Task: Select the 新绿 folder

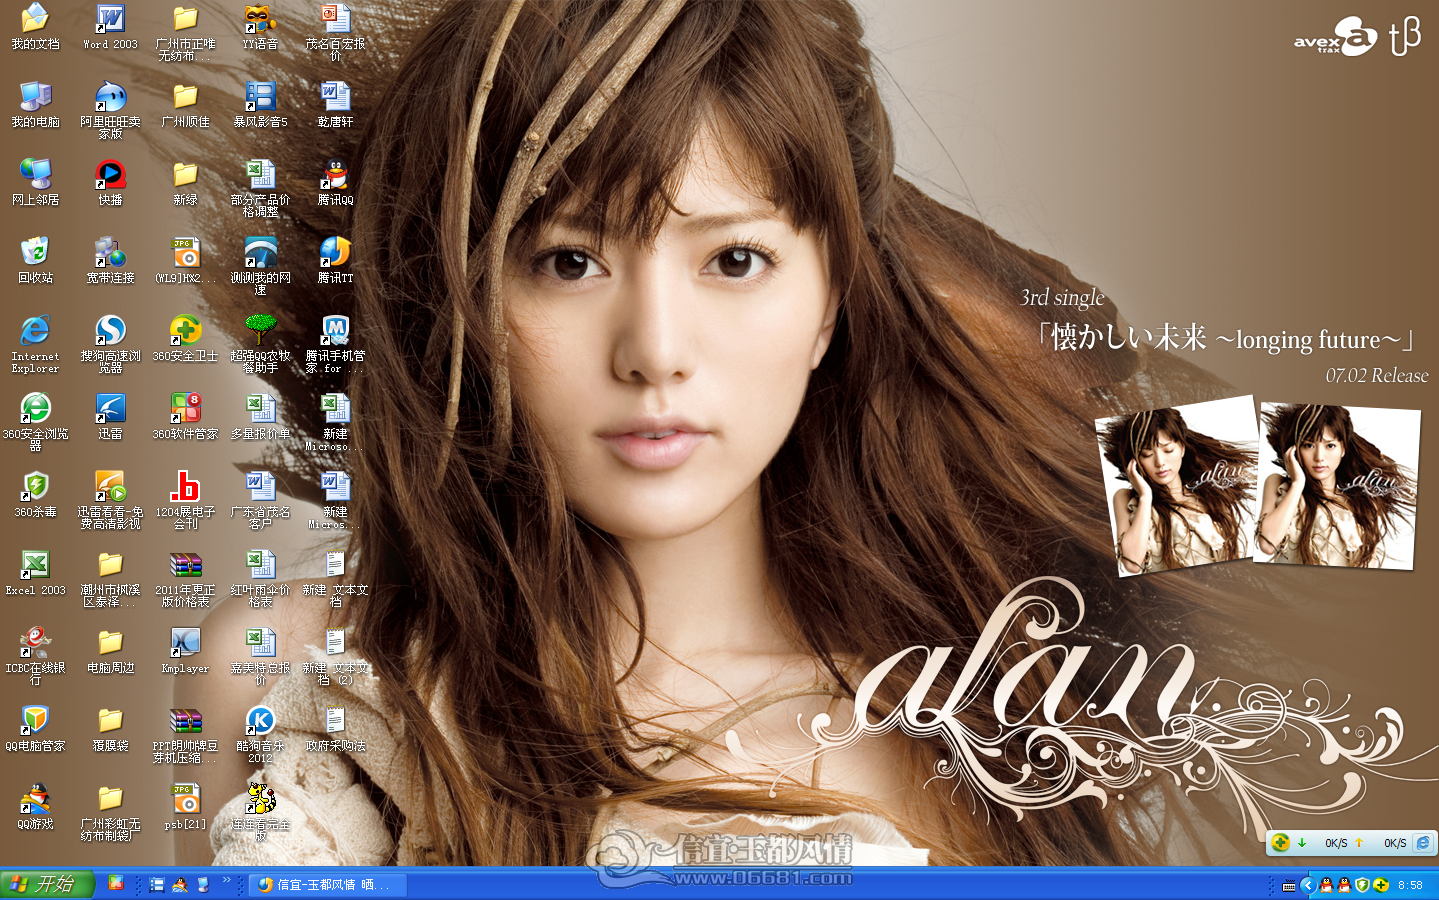Action: click(x=185, y=184)
